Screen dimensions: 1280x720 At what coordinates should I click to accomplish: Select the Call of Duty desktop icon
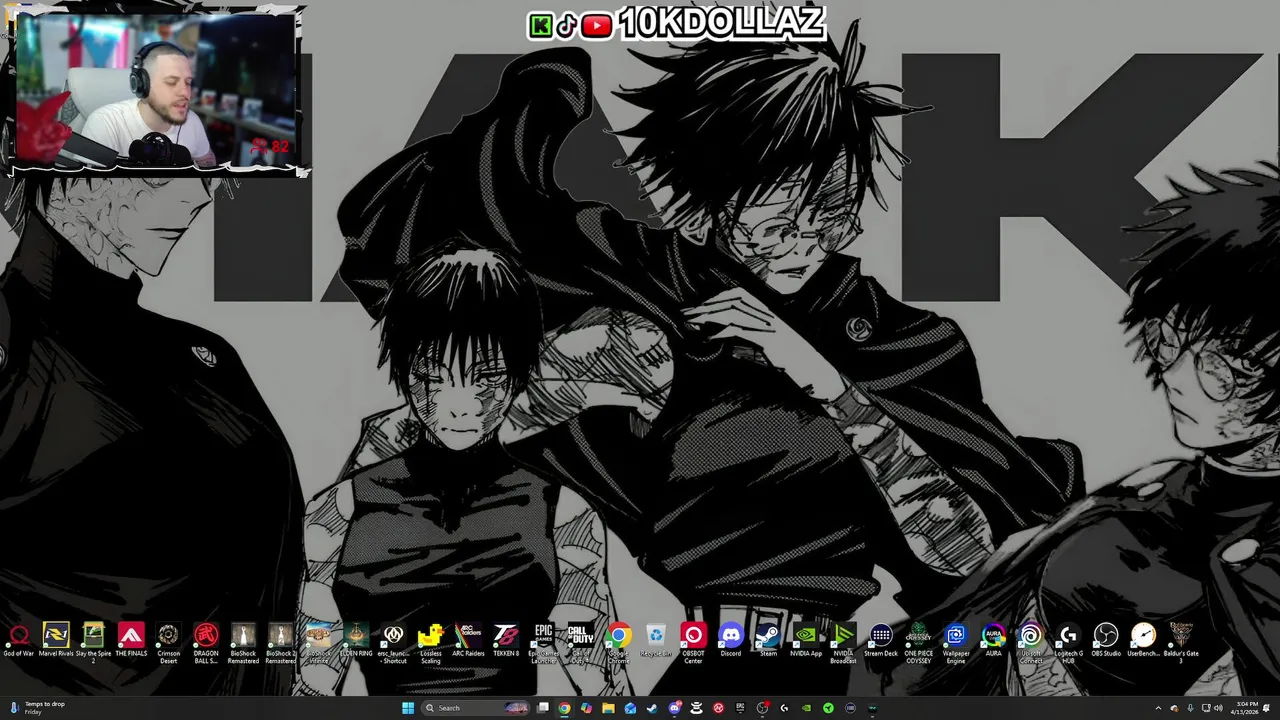click(581, 642)
